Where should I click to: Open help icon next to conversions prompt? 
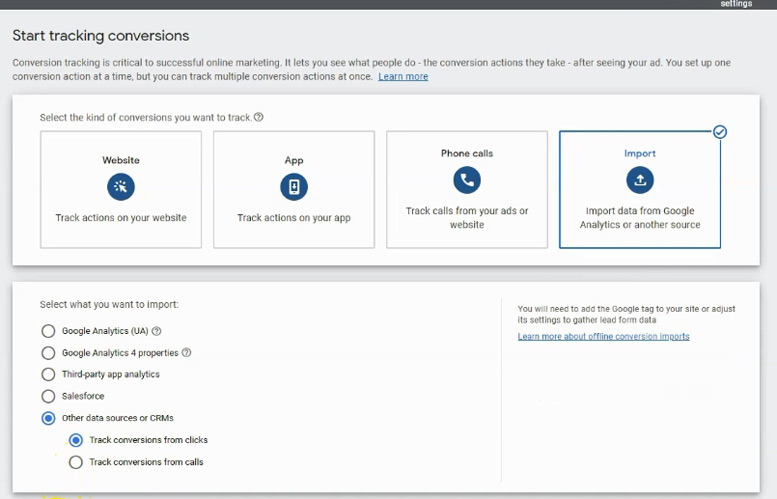(x=258, y=117)
